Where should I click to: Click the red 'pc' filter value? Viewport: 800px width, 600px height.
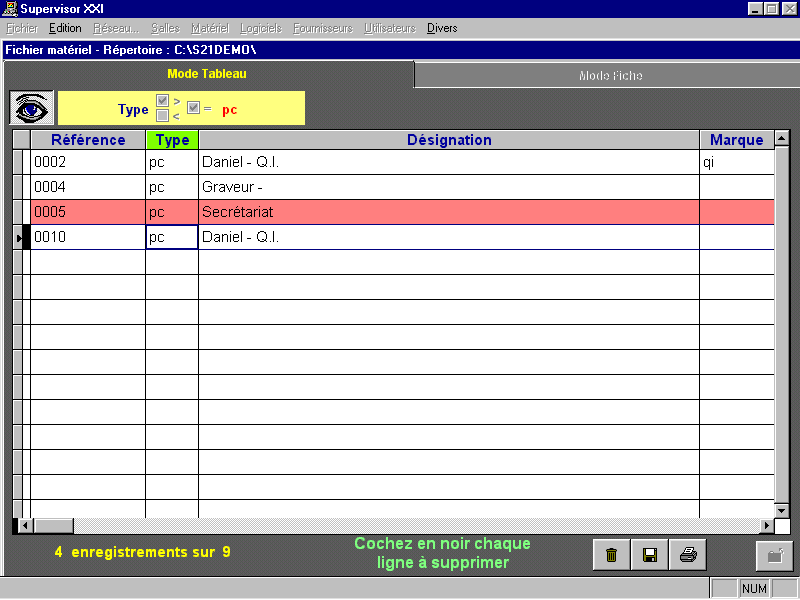[x=230, y=110]
